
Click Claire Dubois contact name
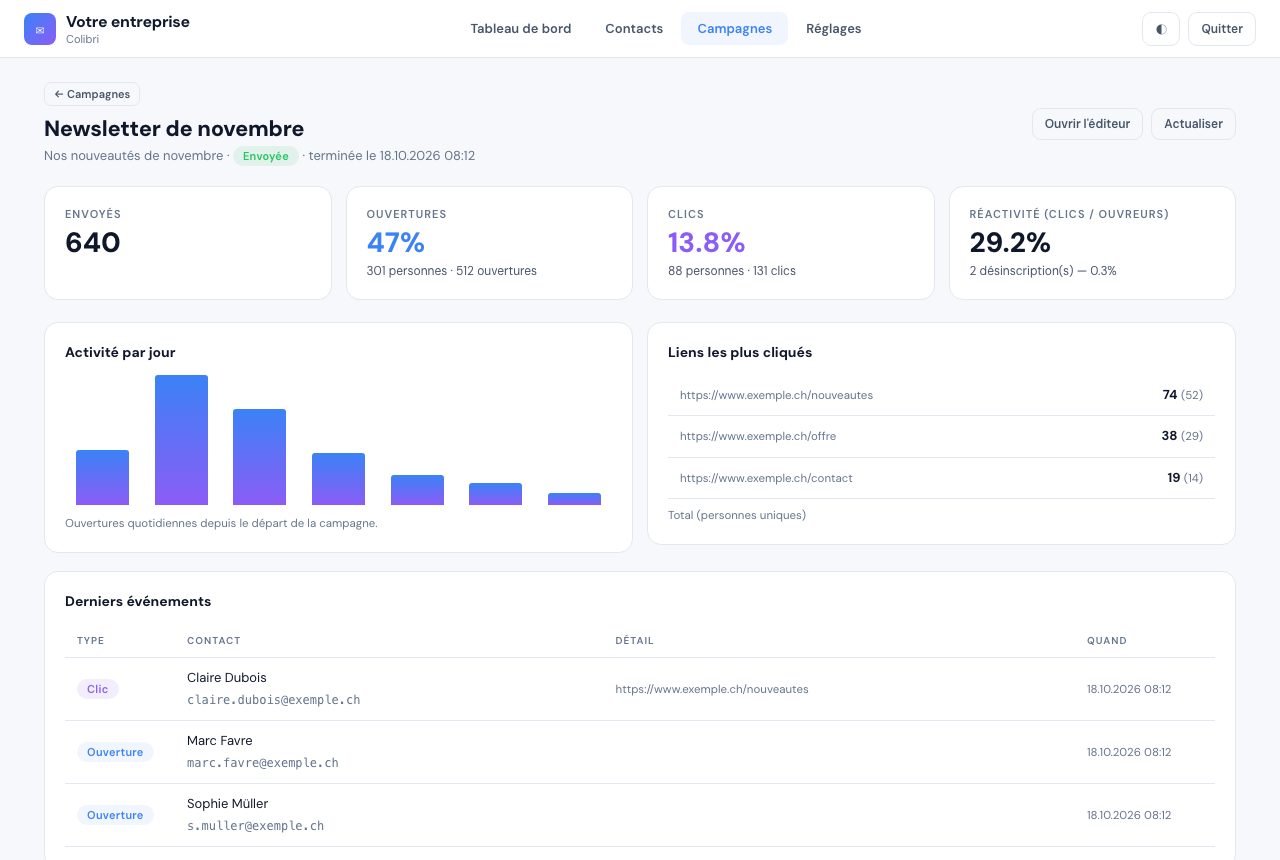pos(227,678)
